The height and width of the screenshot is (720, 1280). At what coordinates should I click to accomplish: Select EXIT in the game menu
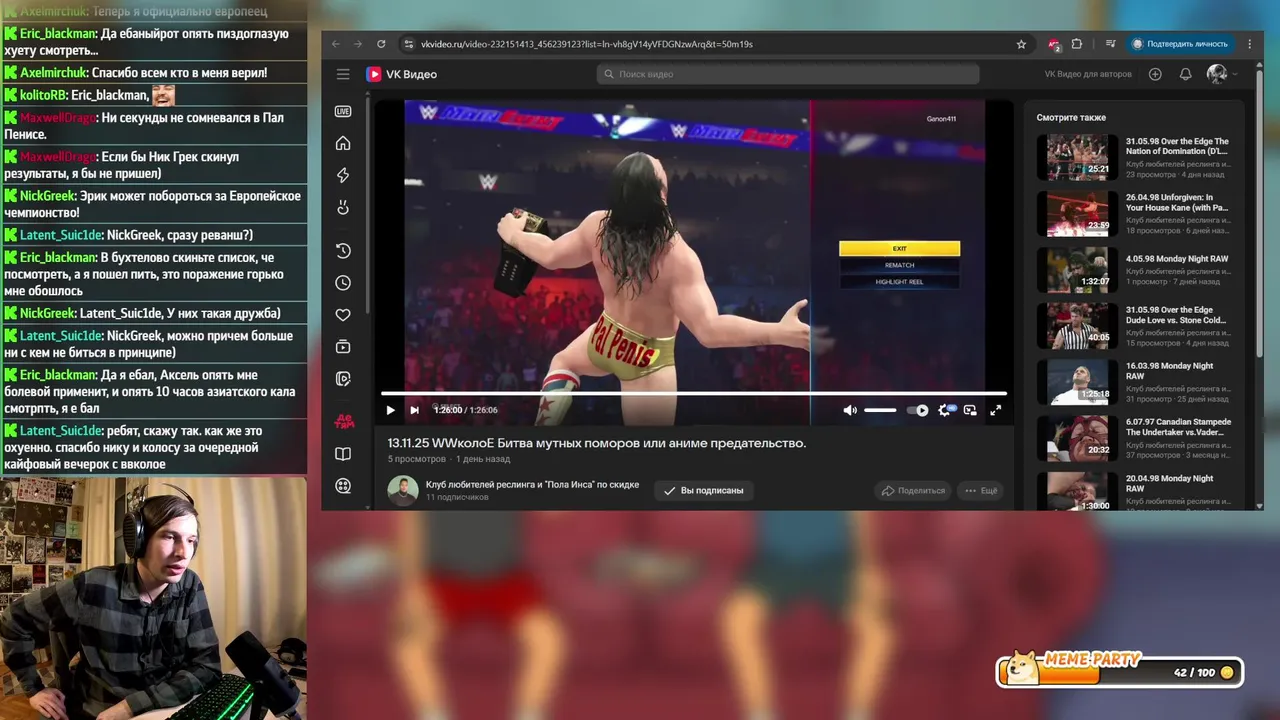click(899, 248)
